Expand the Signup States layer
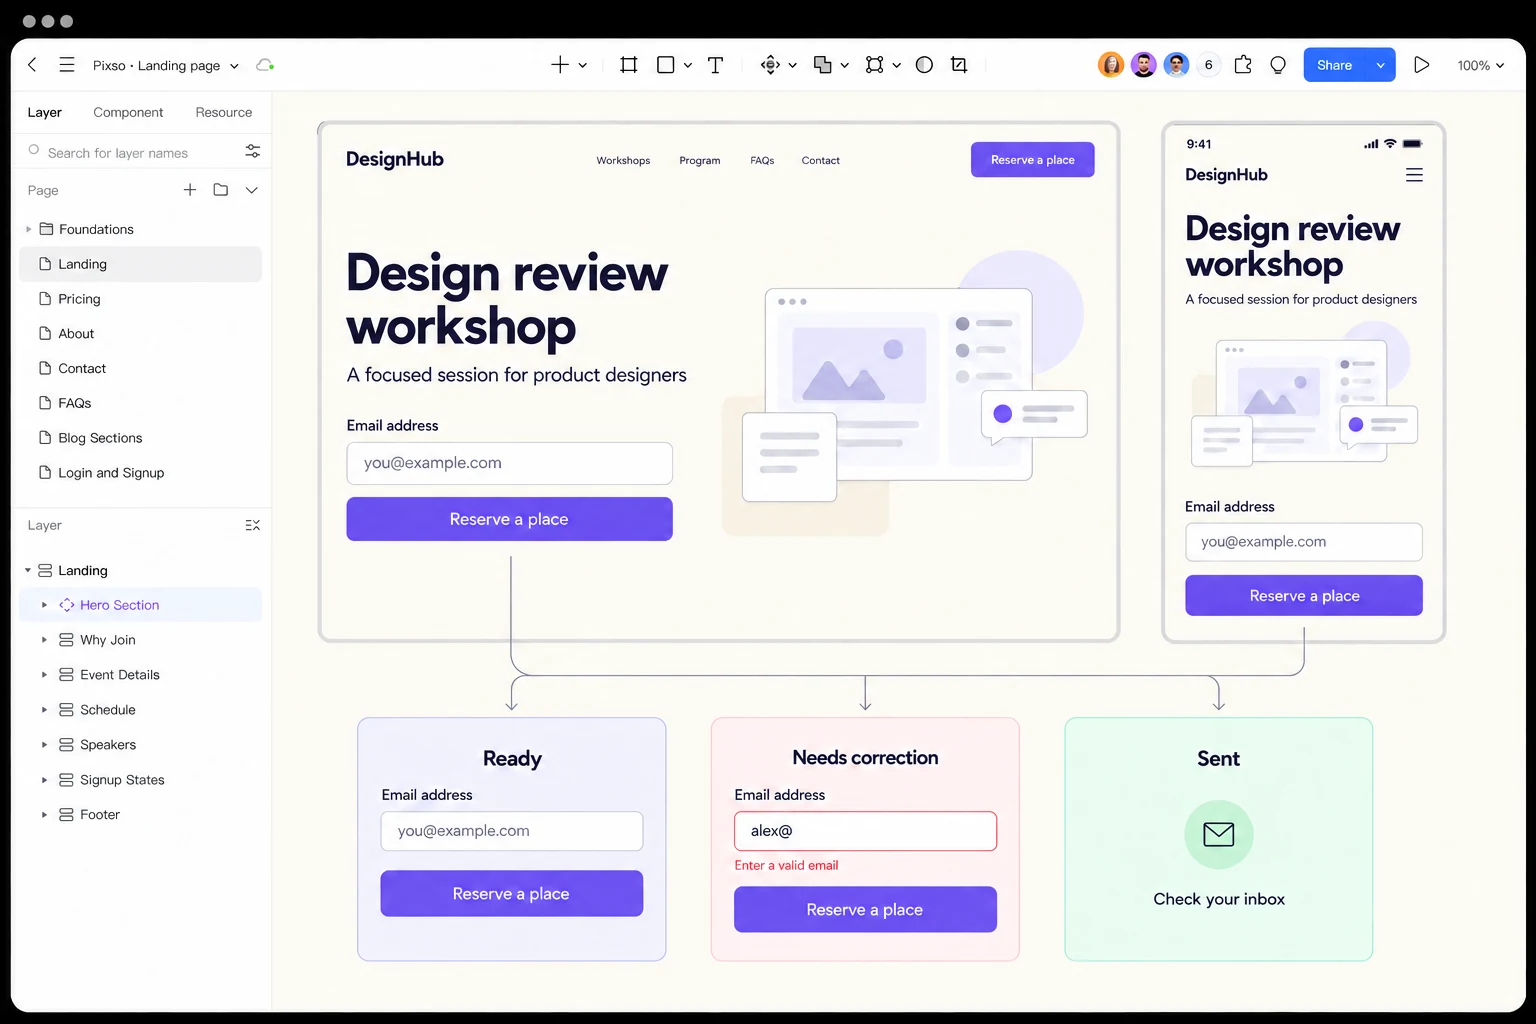The image size is (1536, 1024). 44,780
